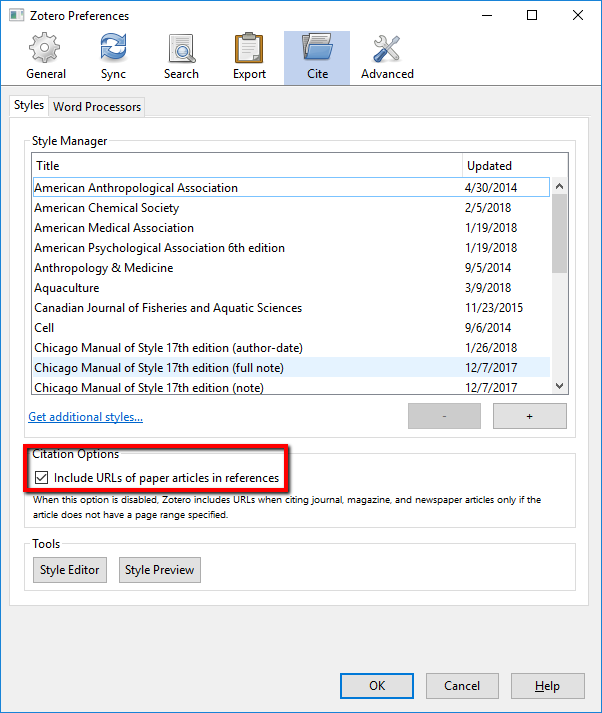
Task: Click the 11/23/2015 updated date
Action: (494, 308)
